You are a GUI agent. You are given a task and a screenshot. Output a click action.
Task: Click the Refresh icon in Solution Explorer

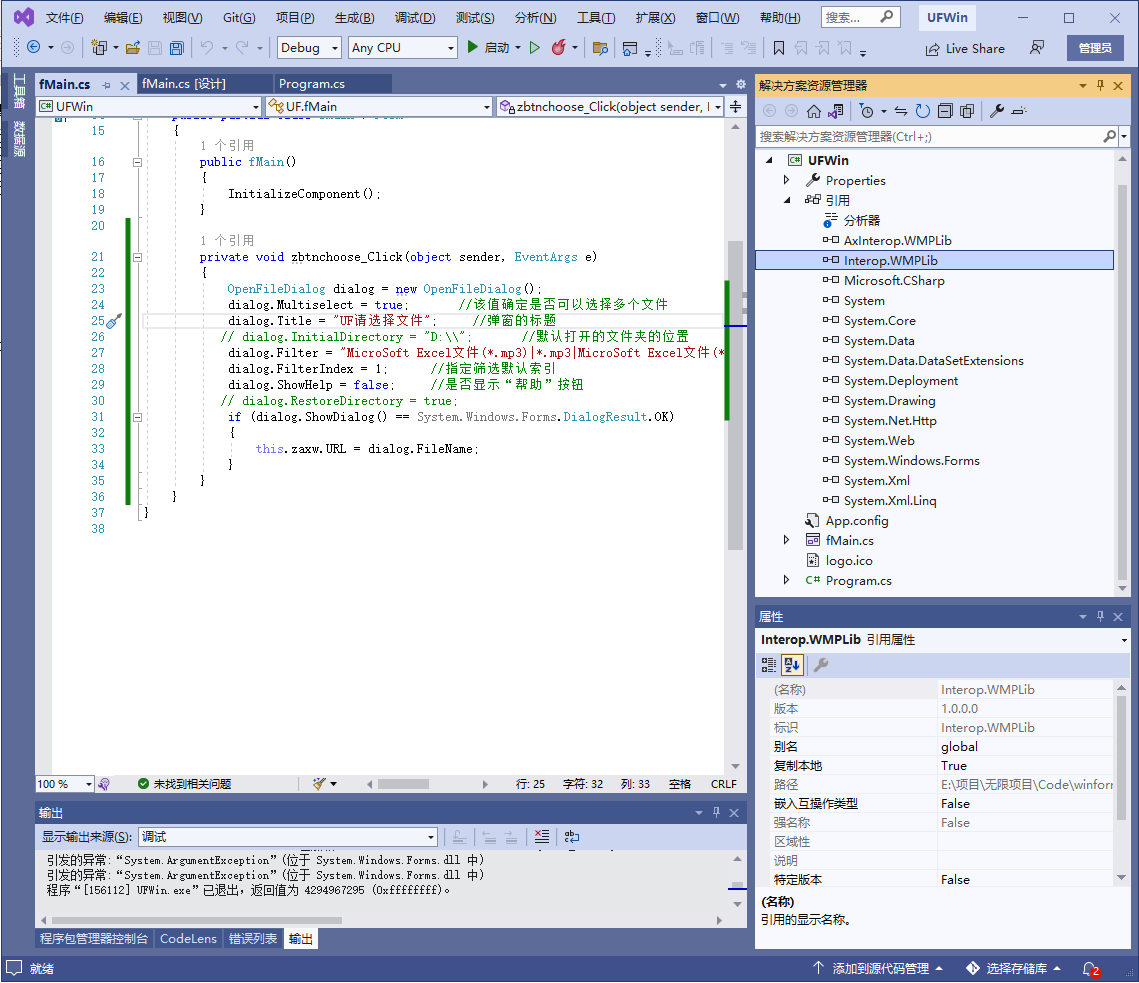pyautogui.click(x=923, y=111)
